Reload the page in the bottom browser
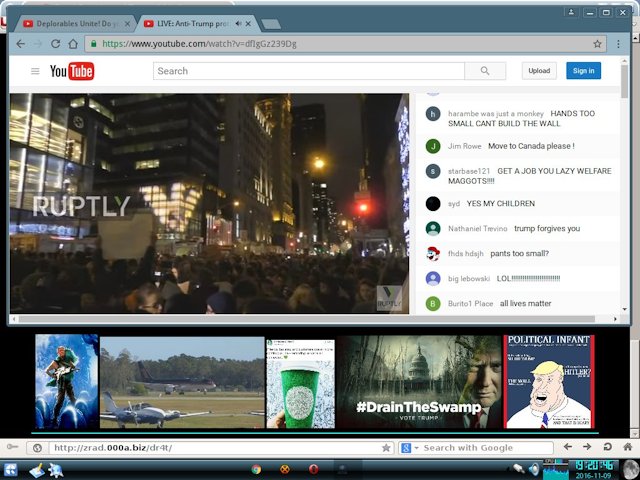Screen dimensions: 640x480 [x=607, y=447]
